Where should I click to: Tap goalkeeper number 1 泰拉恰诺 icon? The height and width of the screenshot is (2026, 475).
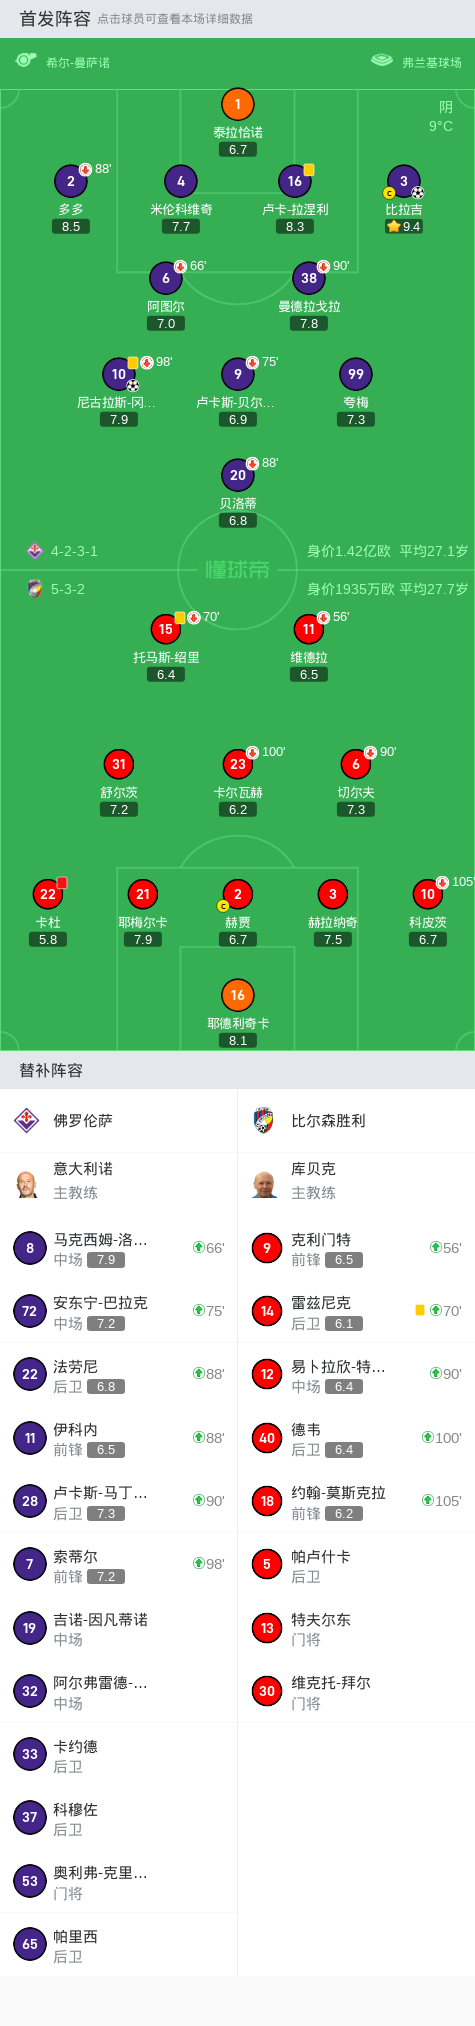(x=237, y=104)
